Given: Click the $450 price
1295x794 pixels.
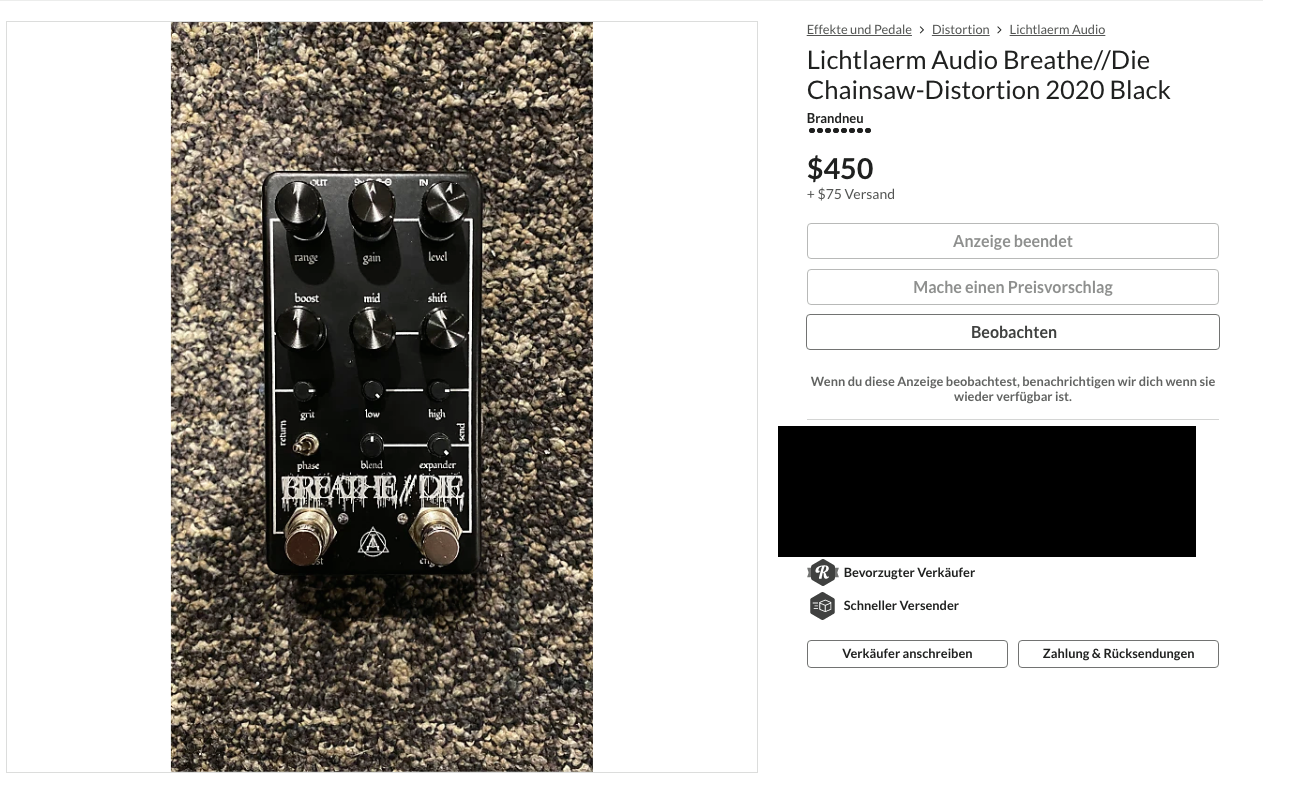Looking at the screenshot, I should pyautogui.click(x=840, y=168).
